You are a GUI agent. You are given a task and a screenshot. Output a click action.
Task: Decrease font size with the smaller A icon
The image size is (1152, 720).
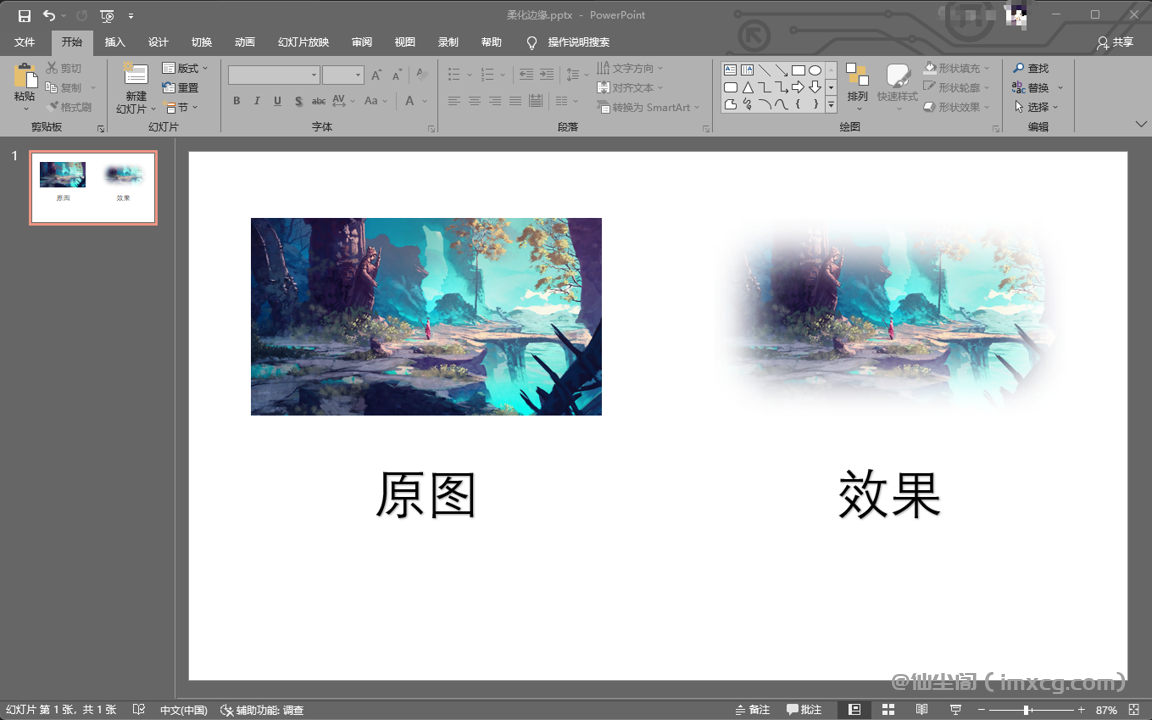tap(397, 75)
